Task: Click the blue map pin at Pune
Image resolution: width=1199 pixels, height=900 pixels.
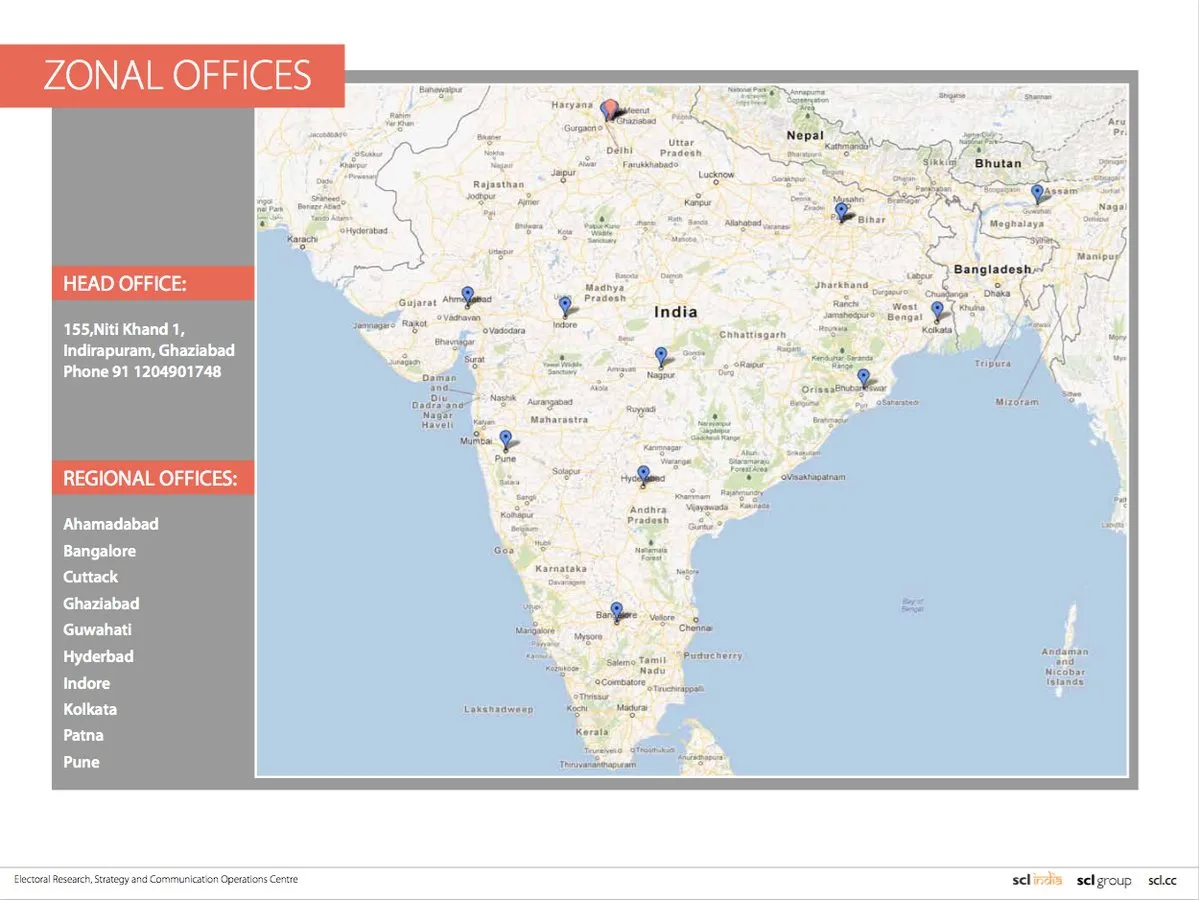Action: click(x=505, y=439)
